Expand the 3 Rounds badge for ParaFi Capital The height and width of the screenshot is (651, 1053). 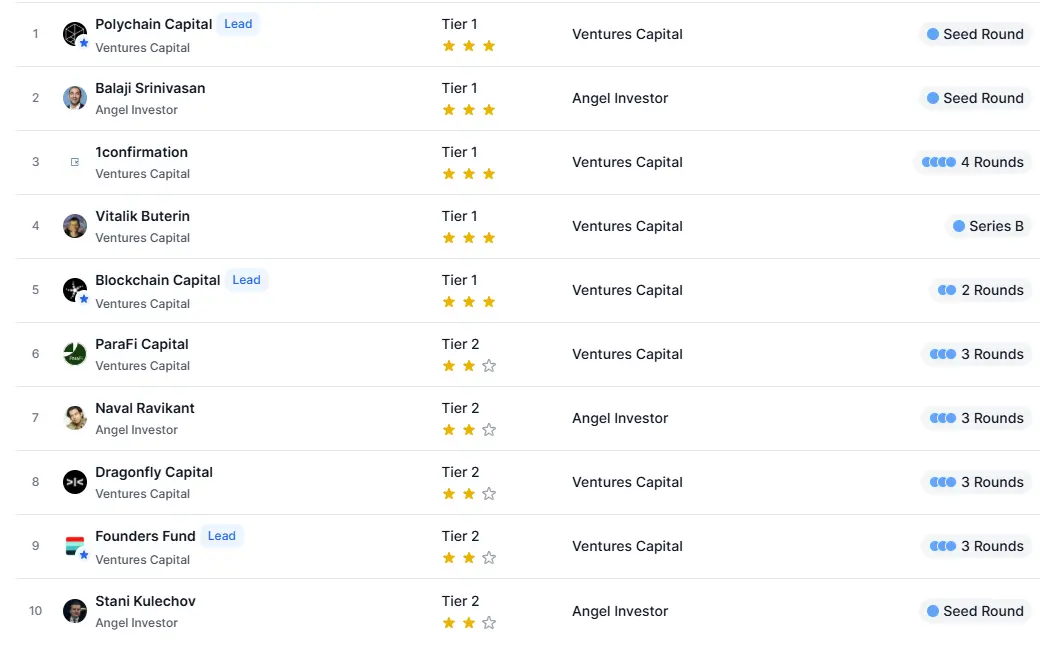[x=977, y=354]
